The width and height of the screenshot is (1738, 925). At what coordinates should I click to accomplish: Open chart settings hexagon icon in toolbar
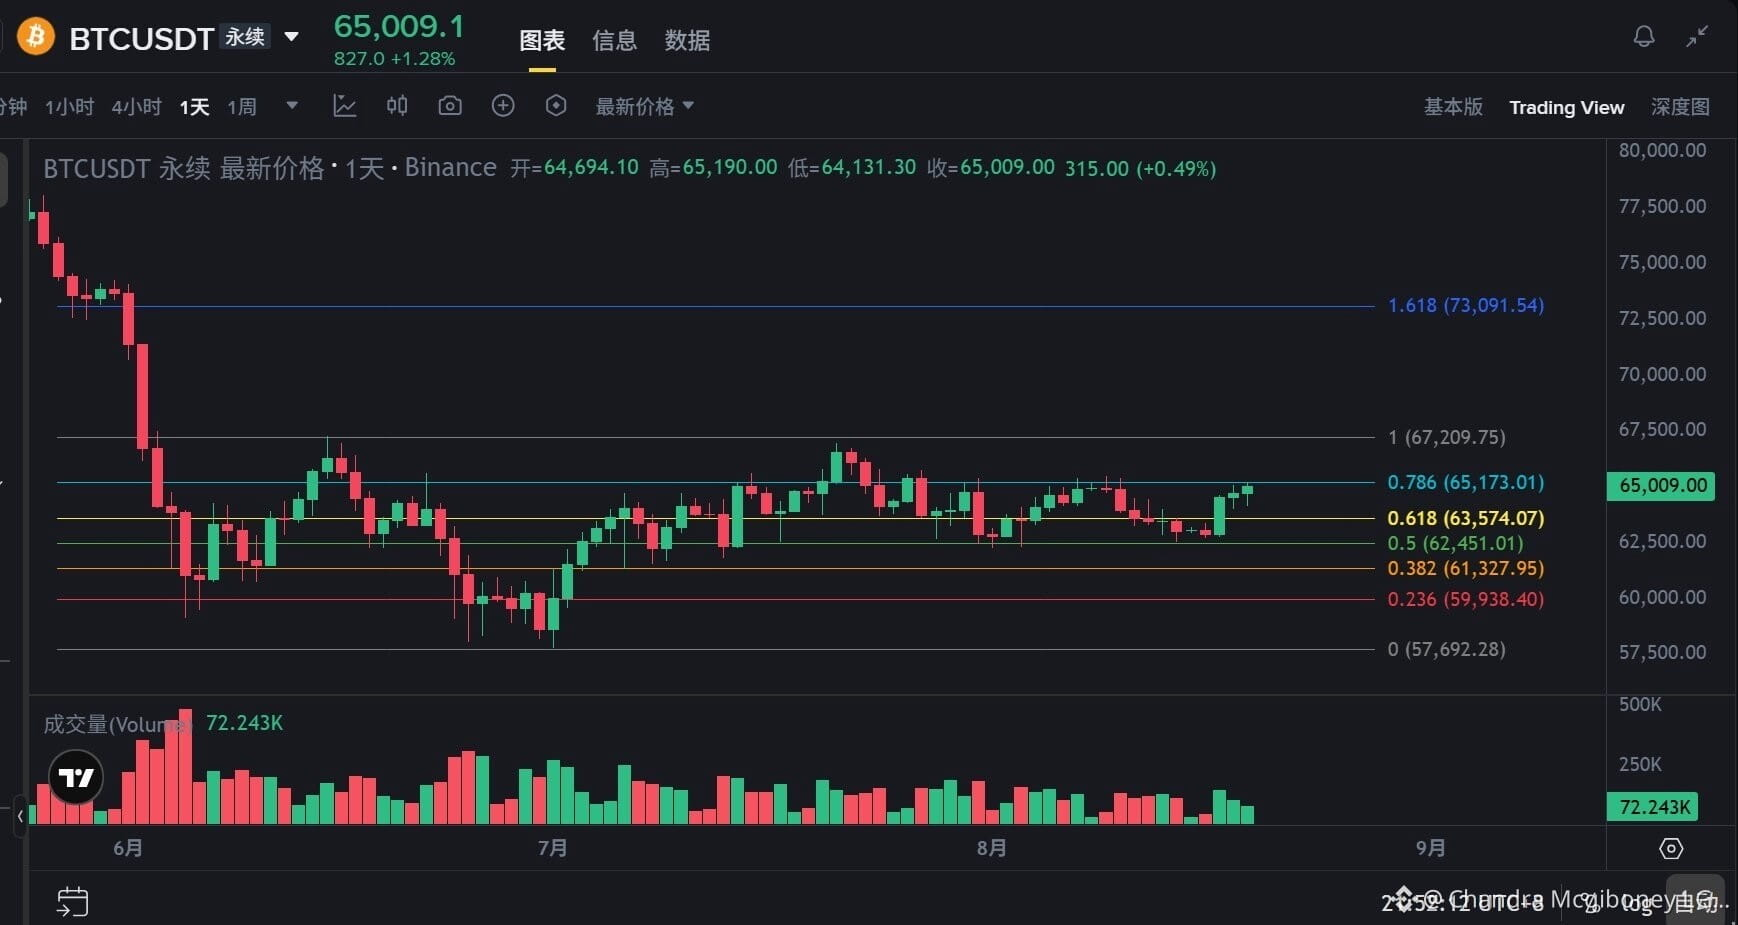tap(556, 105)
